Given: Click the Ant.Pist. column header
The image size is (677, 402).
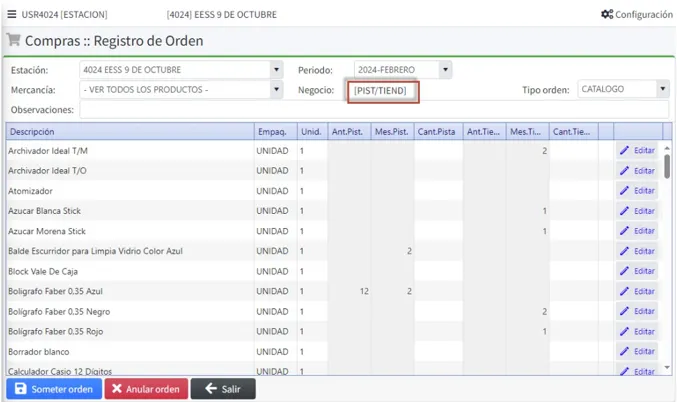Looking at the screenshot, I should [x=349, y=132].
